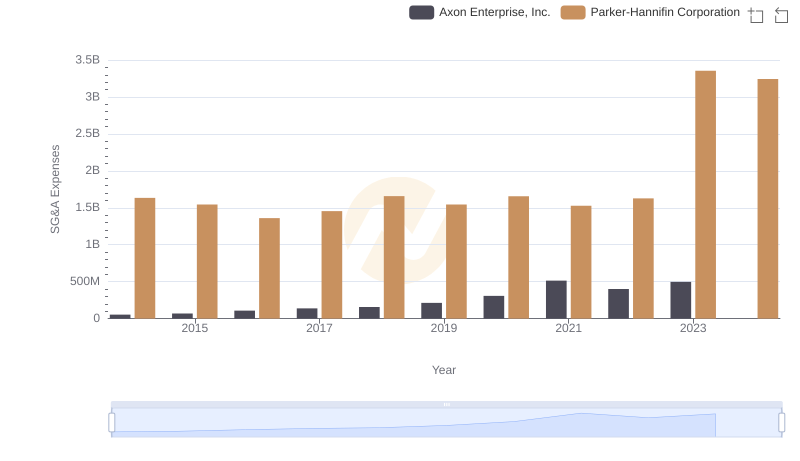Screen dimensions: 800x461
Task: Click the top grab bar of the zoom slider
Action: coord(446,404)
